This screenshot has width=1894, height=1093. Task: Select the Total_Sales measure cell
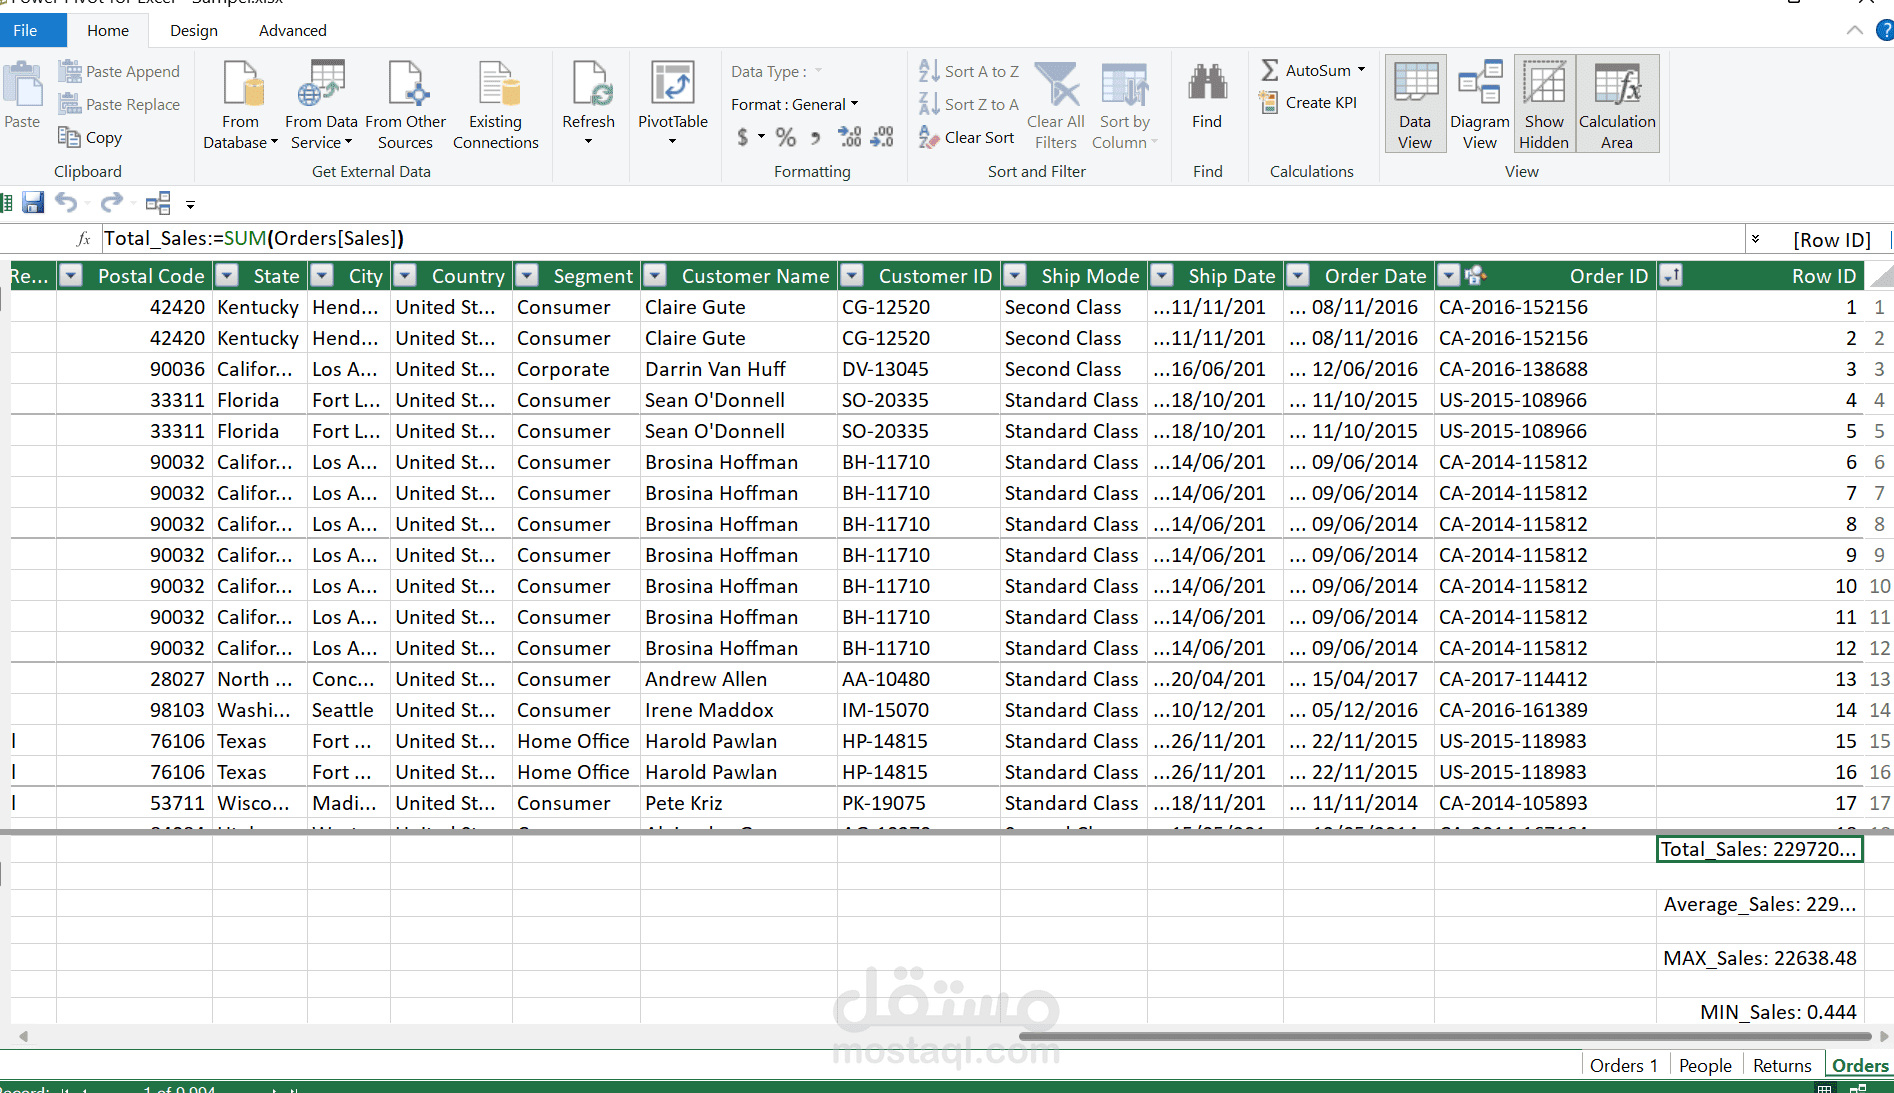pos(1759,849)
